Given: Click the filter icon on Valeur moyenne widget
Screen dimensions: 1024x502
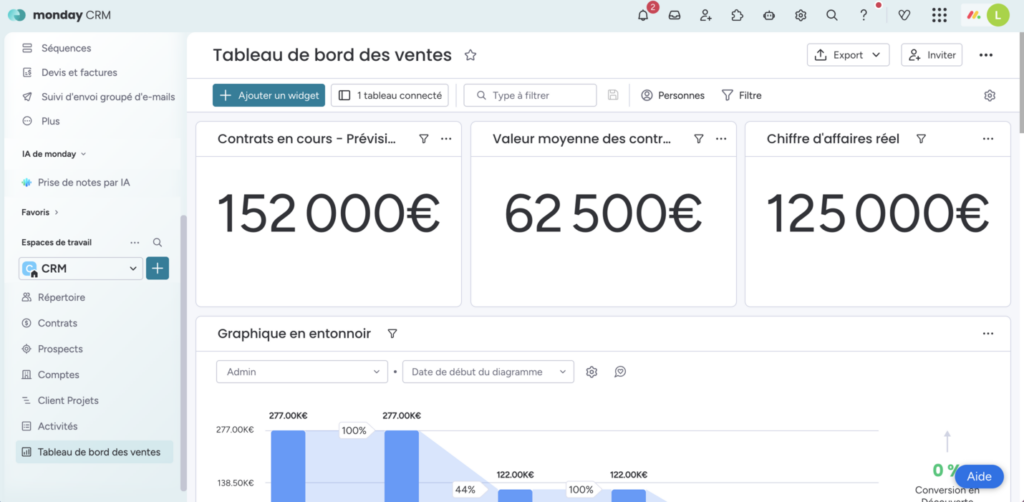Looking at the screenshot, I should [x=699, y=138].
